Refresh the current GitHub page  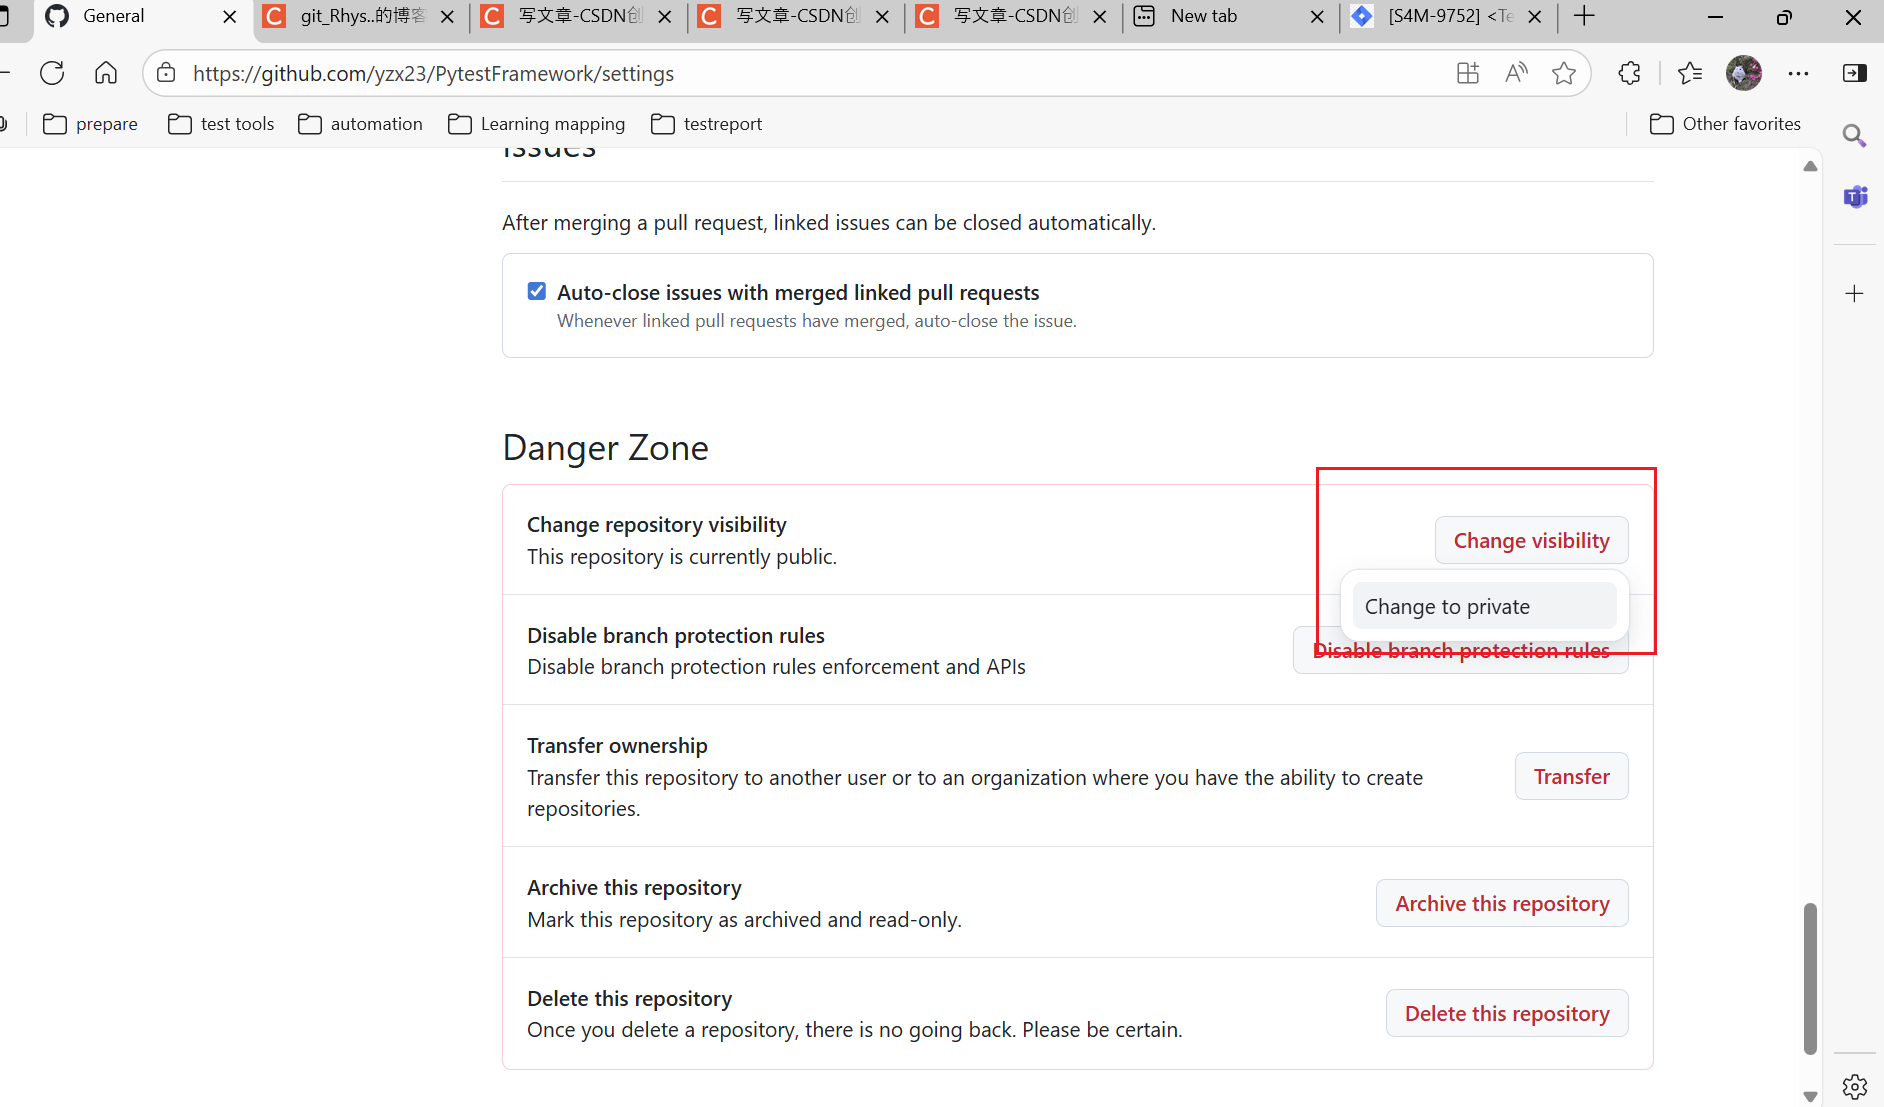(52, 73)
